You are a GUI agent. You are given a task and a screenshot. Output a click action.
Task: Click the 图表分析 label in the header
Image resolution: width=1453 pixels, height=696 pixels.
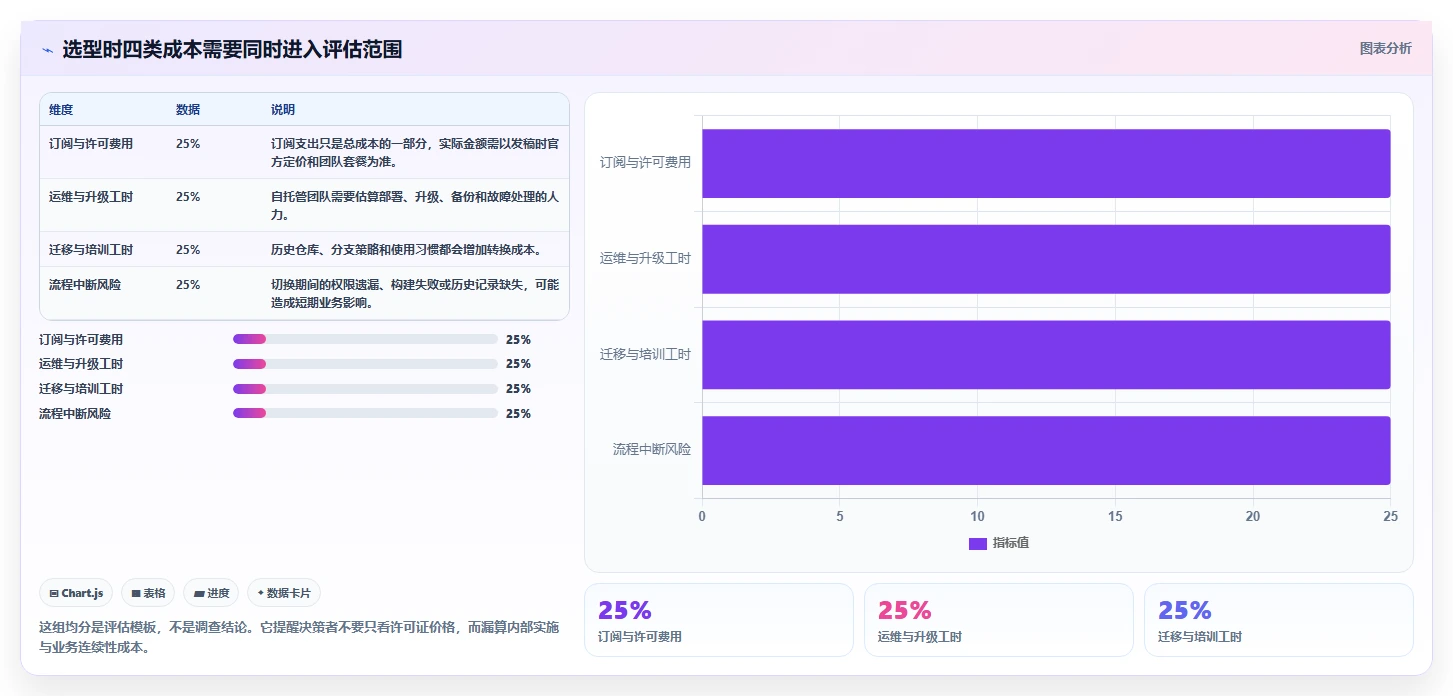pos(1385,48)
